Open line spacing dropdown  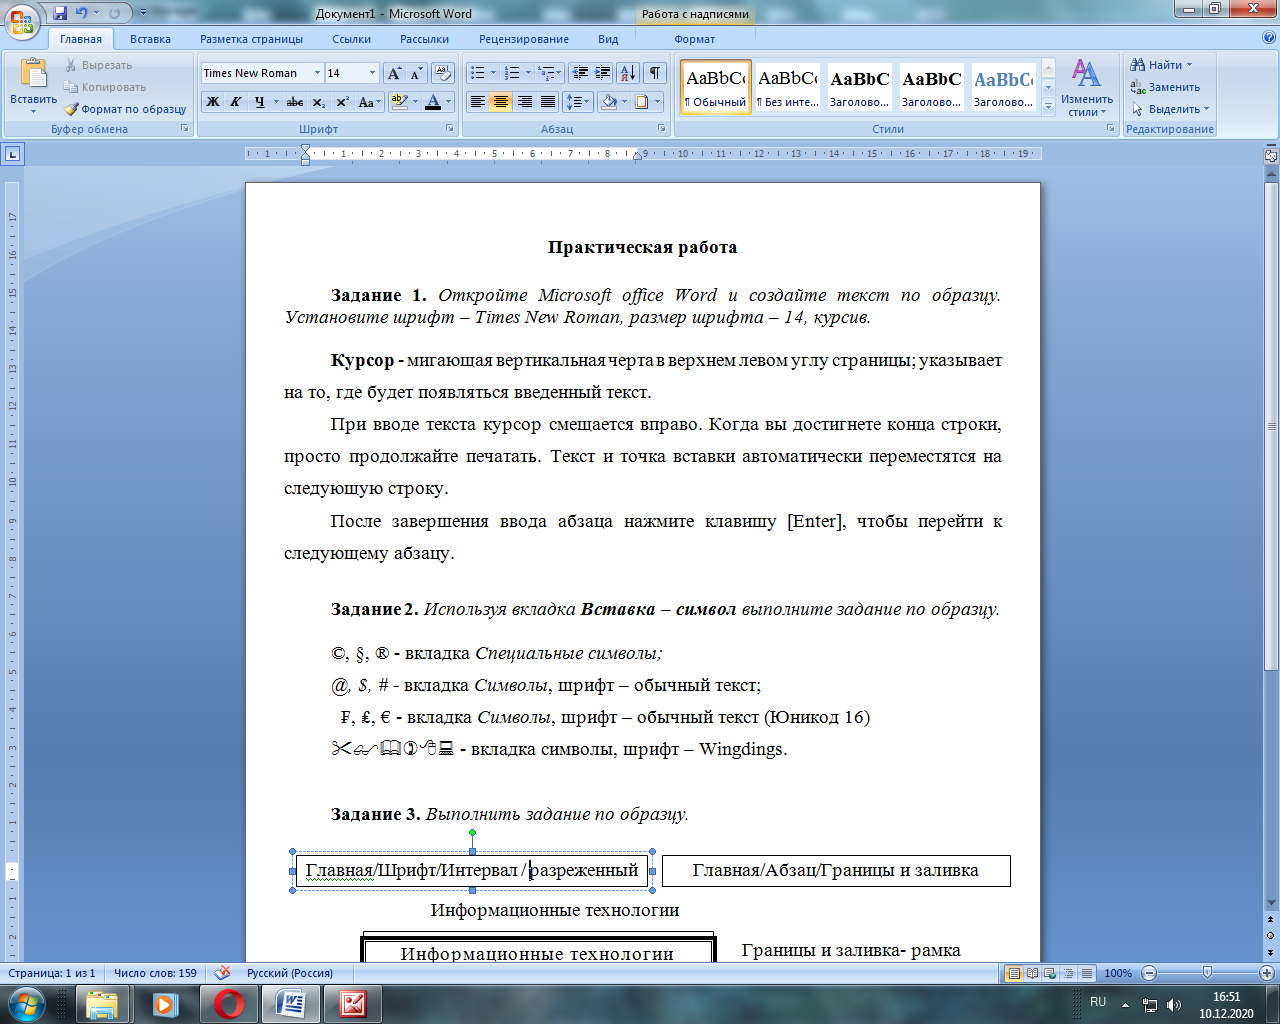coord(578,102)
